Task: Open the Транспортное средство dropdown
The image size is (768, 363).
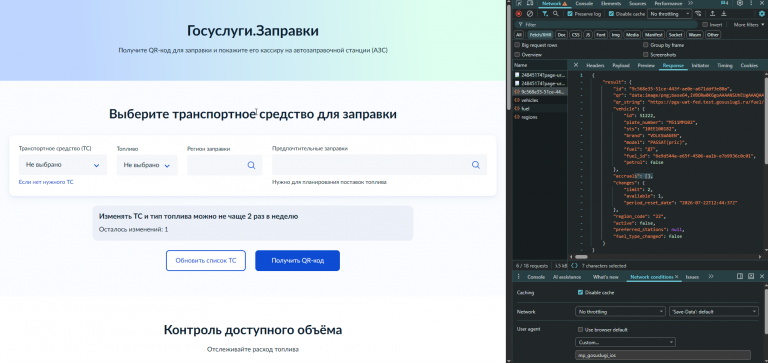Action: coord(63,165)
